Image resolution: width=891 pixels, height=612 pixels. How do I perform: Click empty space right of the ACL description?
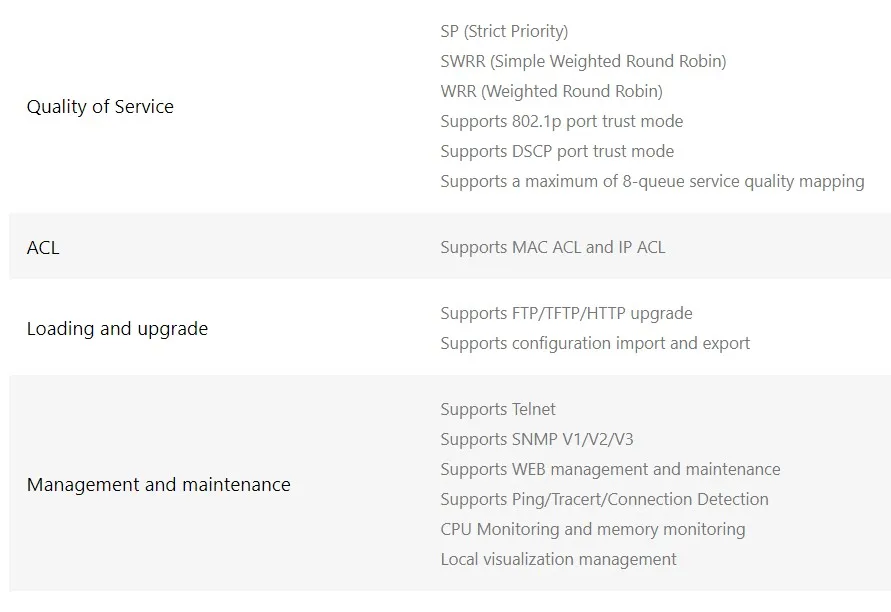click(x=780, y=248)
